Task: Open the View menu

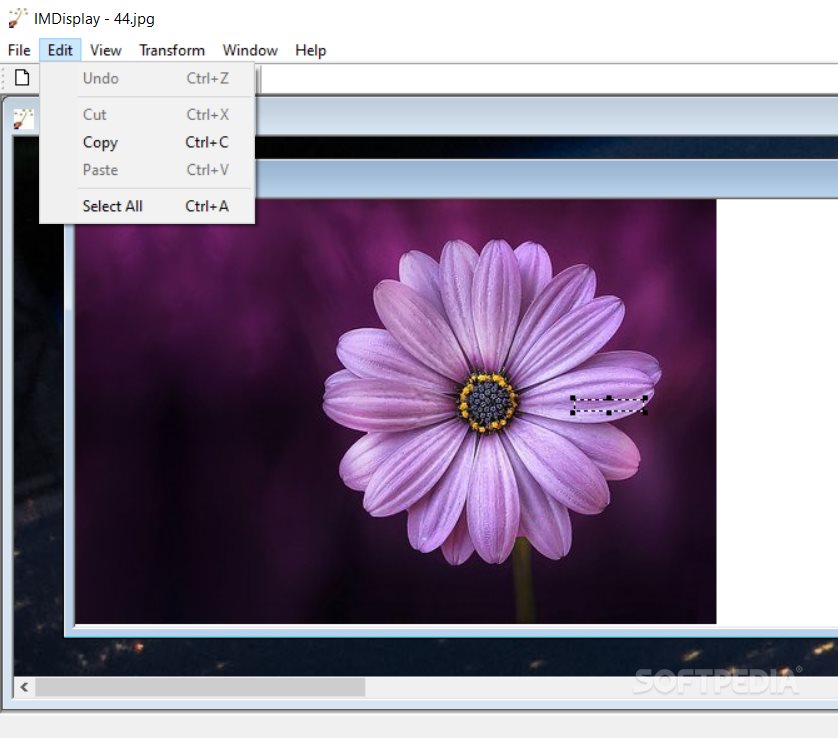Action: (106, 50)
